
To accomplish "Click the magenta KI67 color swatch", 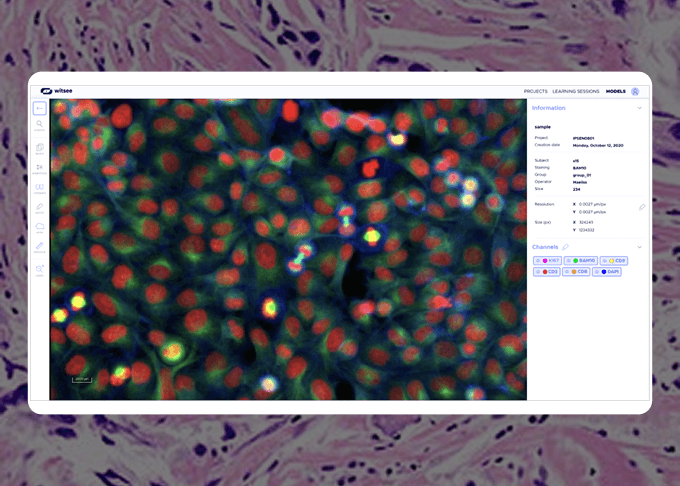I will point(545,261).
